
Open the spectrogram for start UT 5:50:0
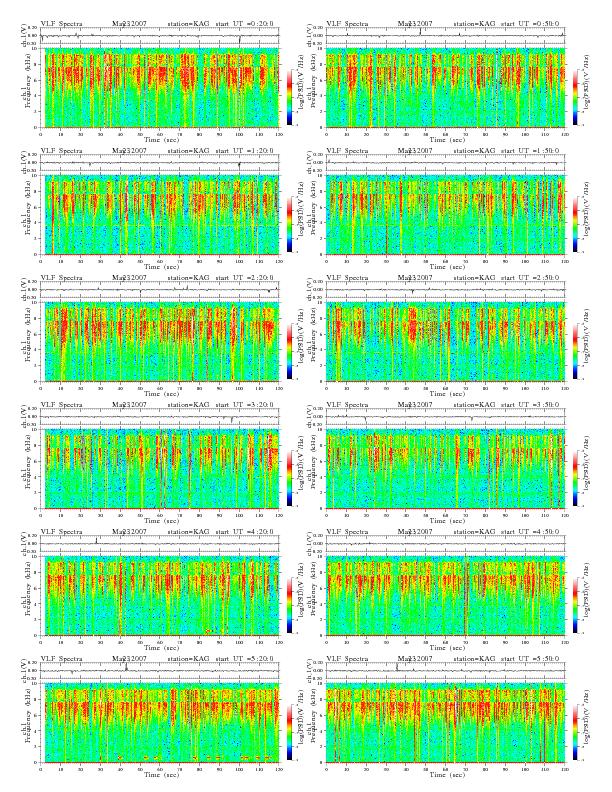tap(445, 723)
